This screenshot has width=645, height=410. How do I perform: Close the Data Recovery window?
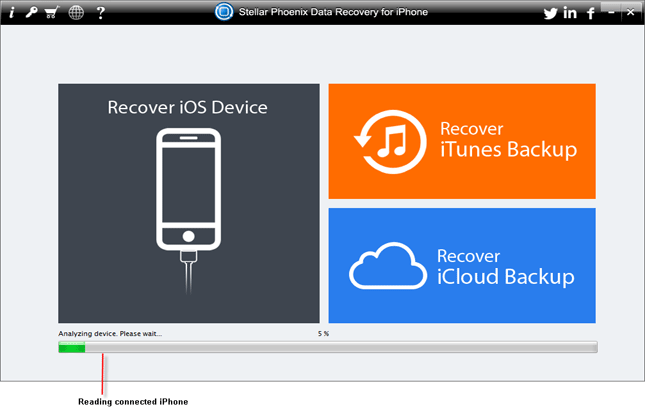[630, 12]
